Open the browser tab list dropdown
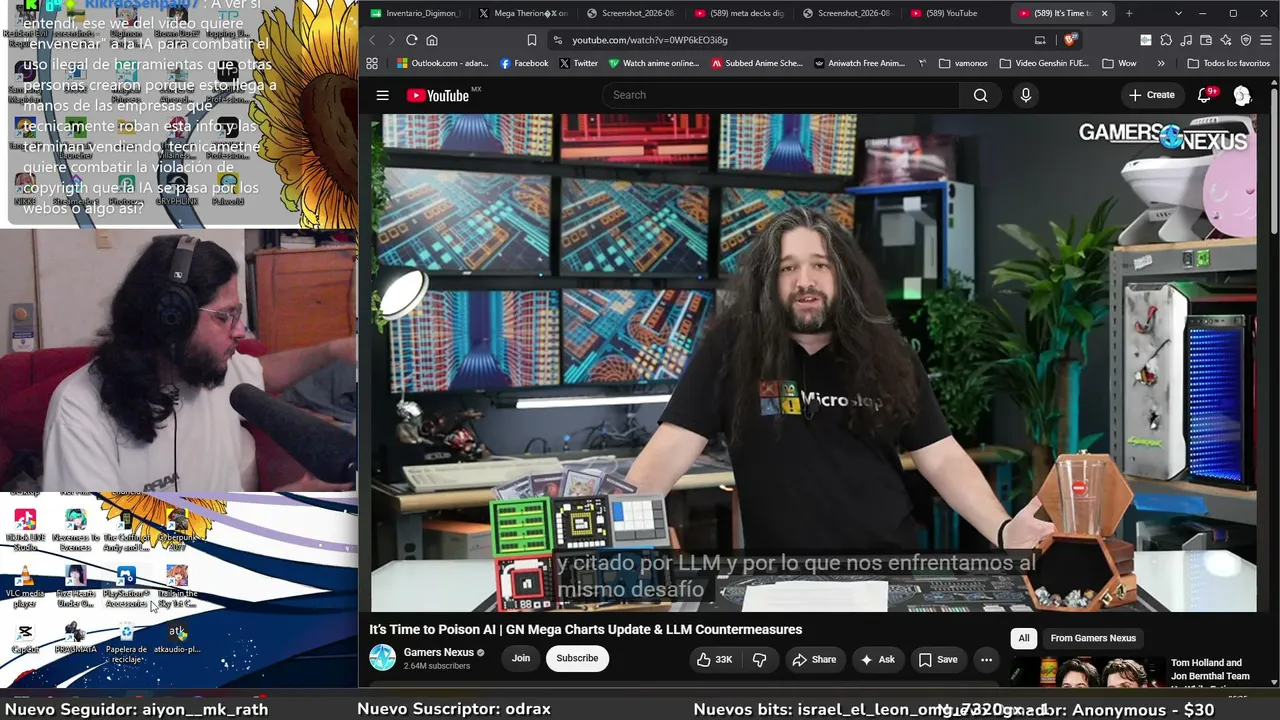 [1178, 13]
